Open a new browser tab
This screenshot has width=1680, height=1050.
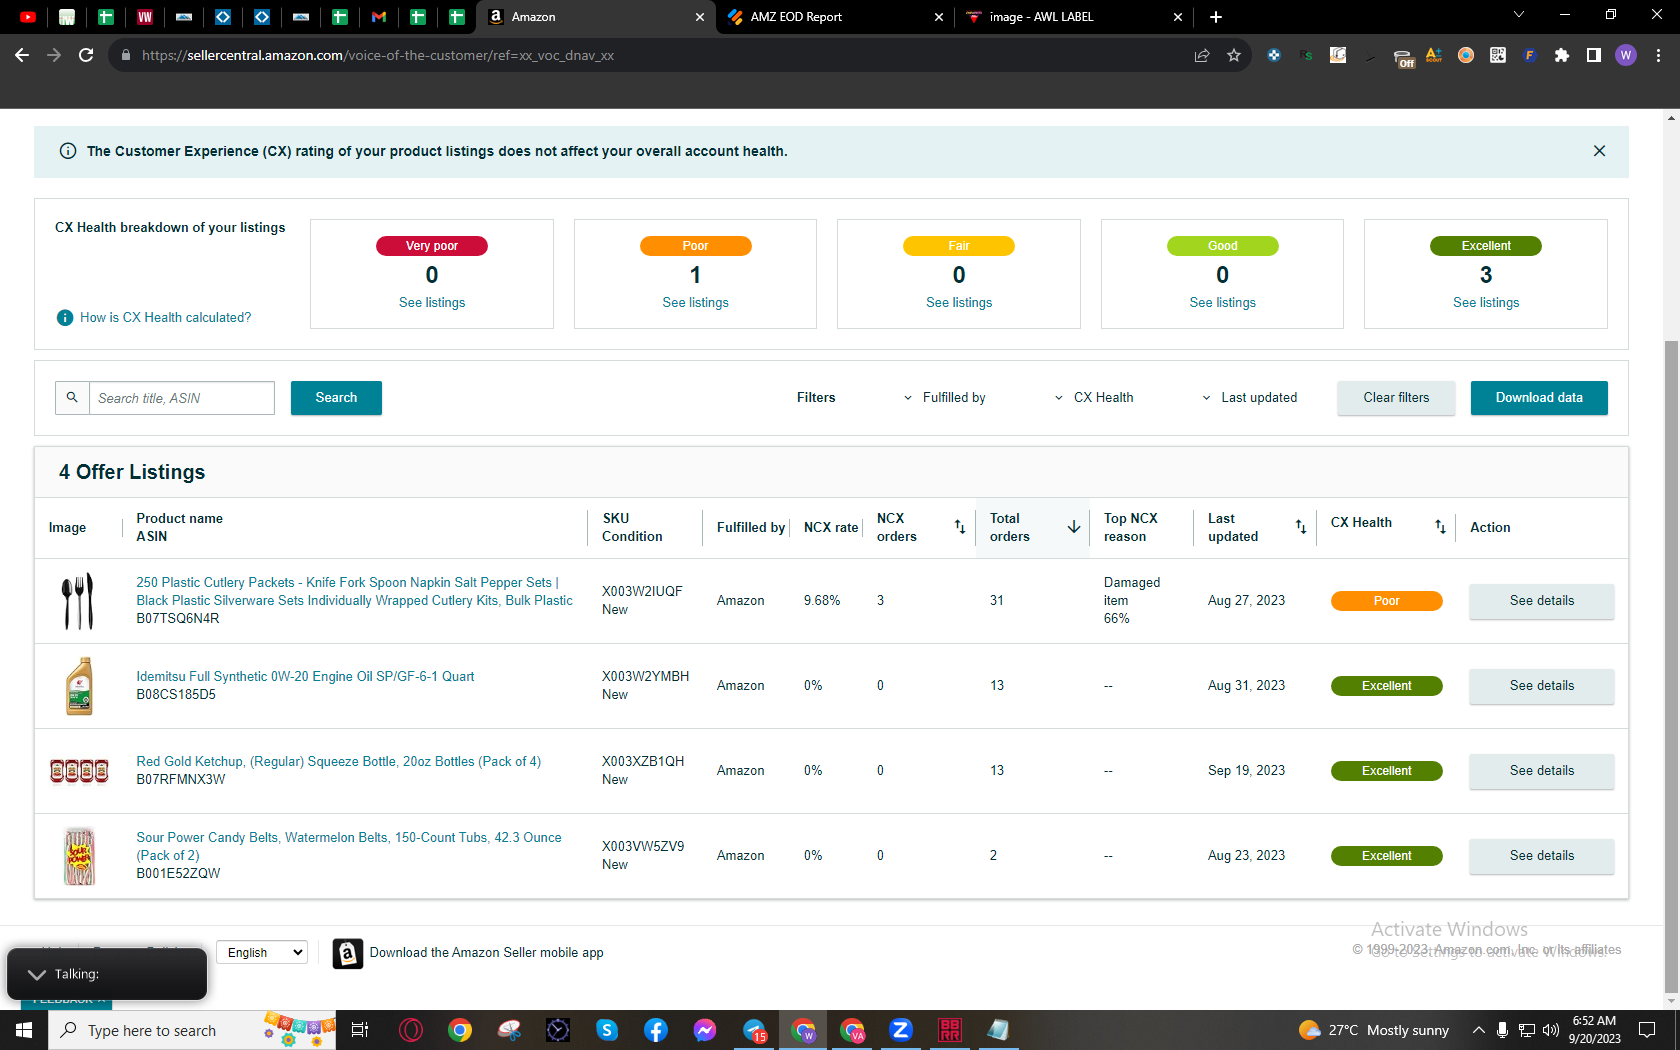pos(1216,17)
